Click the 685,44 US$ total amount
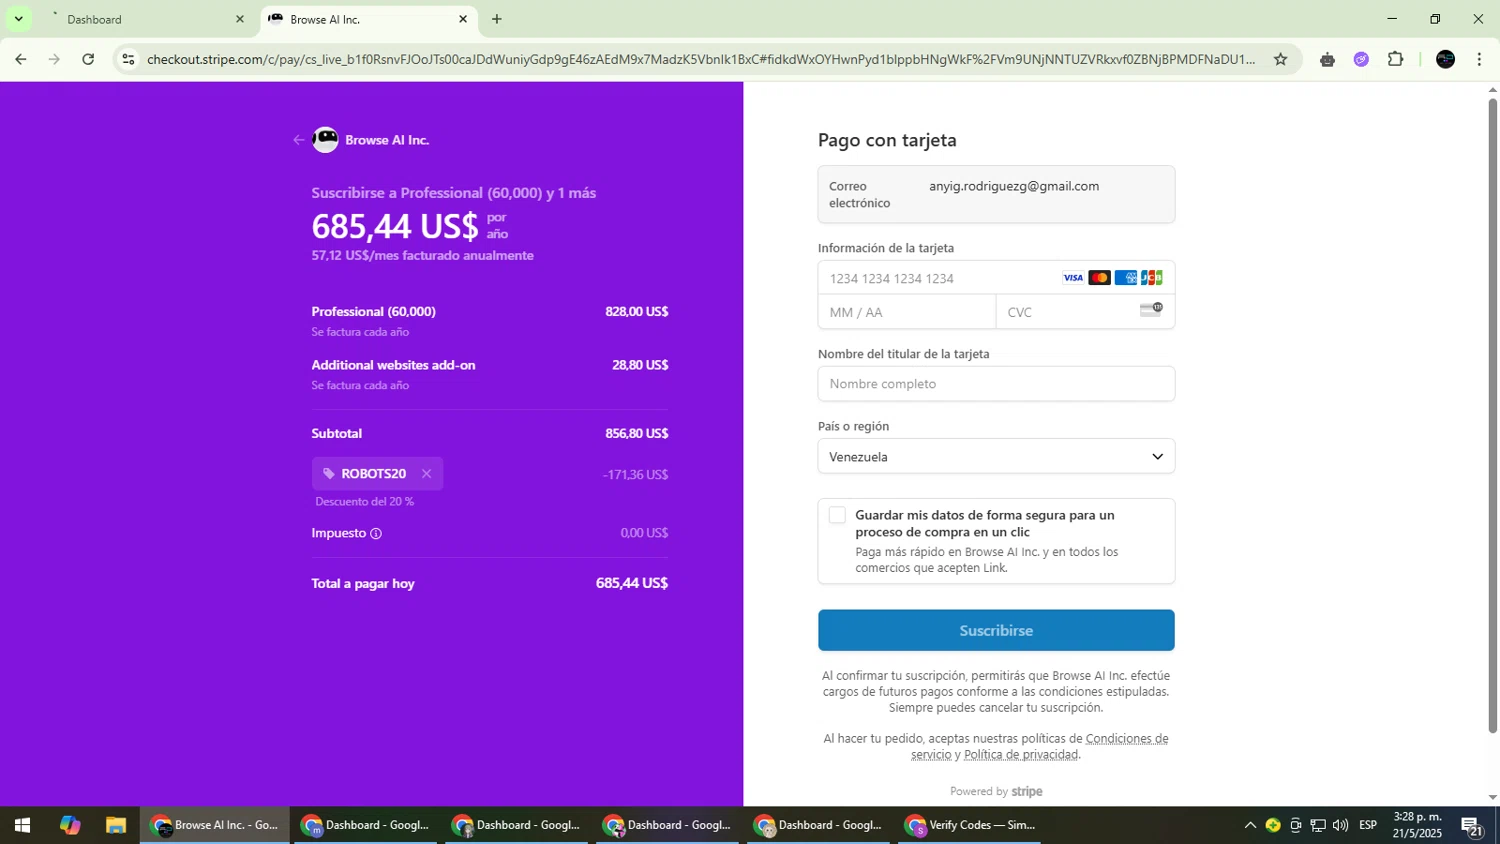Image resolution: width=1500 pixels, height=844 pixels. (632, 583)
